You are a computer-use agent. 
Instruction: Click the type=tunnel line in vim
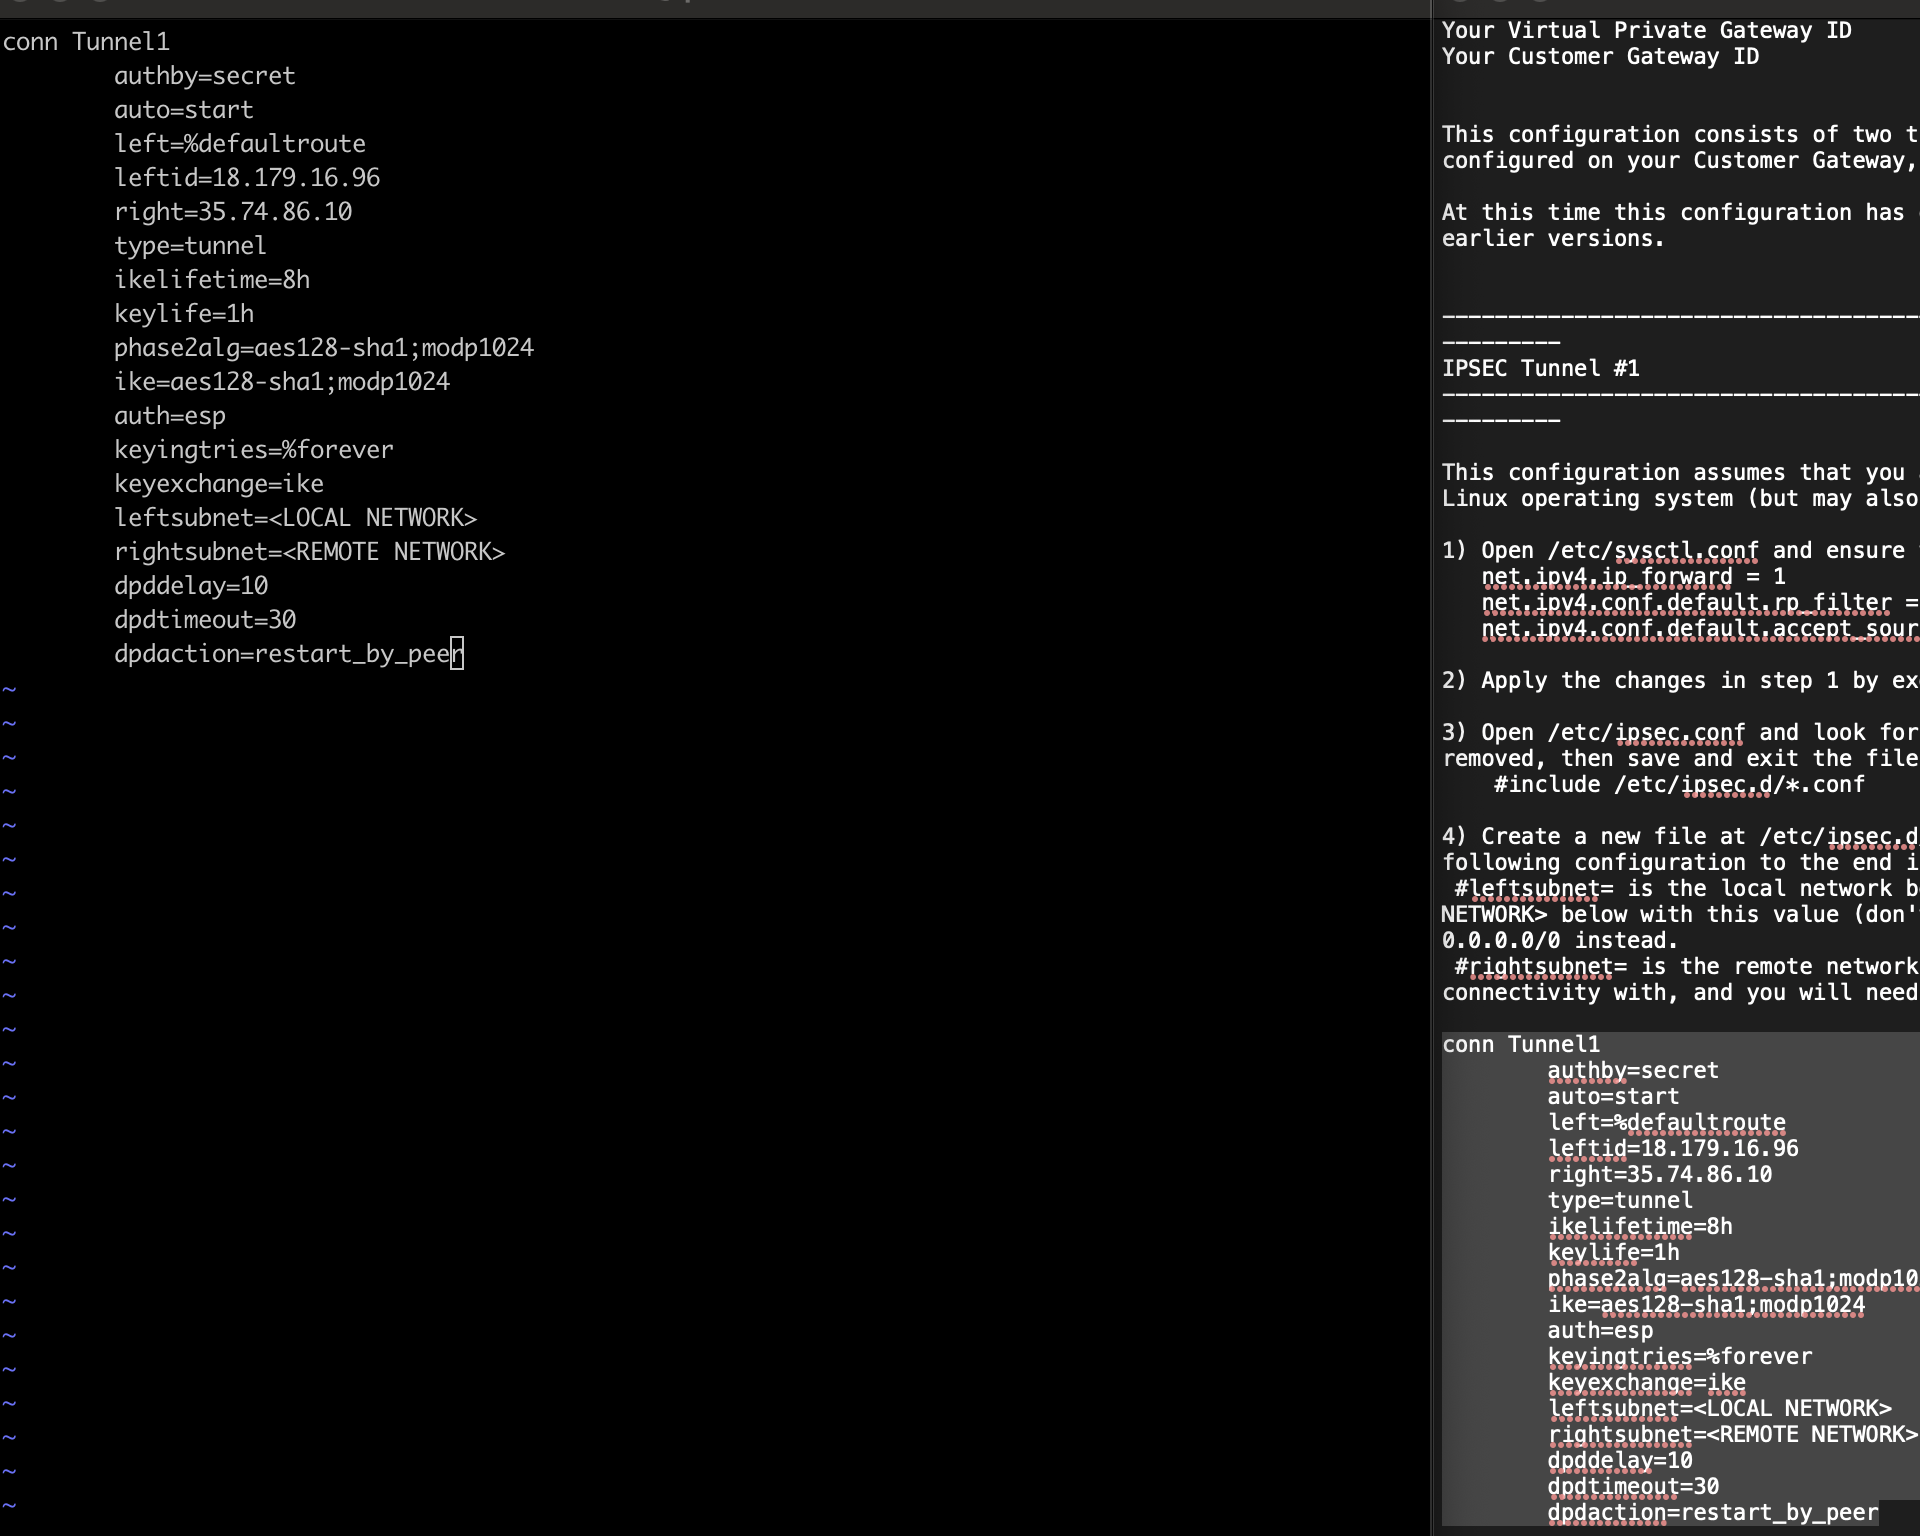(x=190, y=246)
